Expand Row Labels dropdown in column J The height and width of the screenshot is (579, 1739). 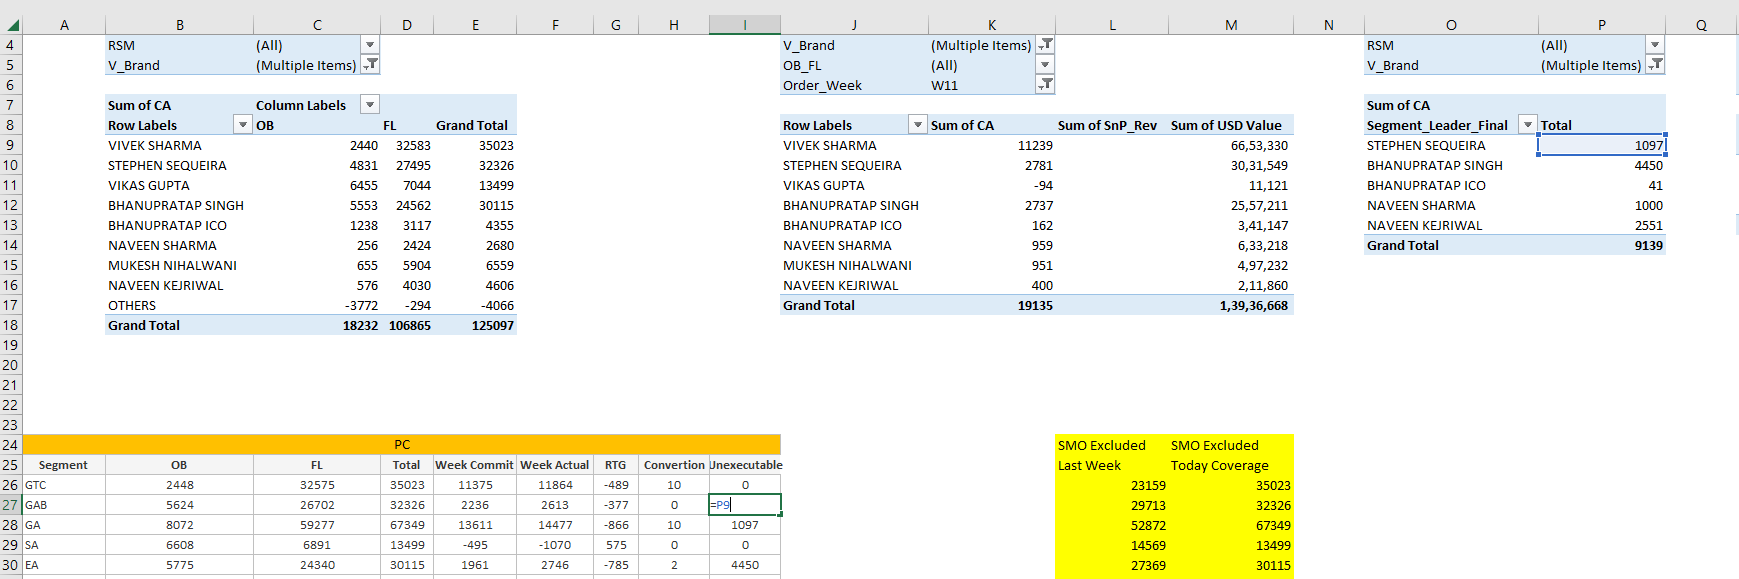click(x=917, y=125)
